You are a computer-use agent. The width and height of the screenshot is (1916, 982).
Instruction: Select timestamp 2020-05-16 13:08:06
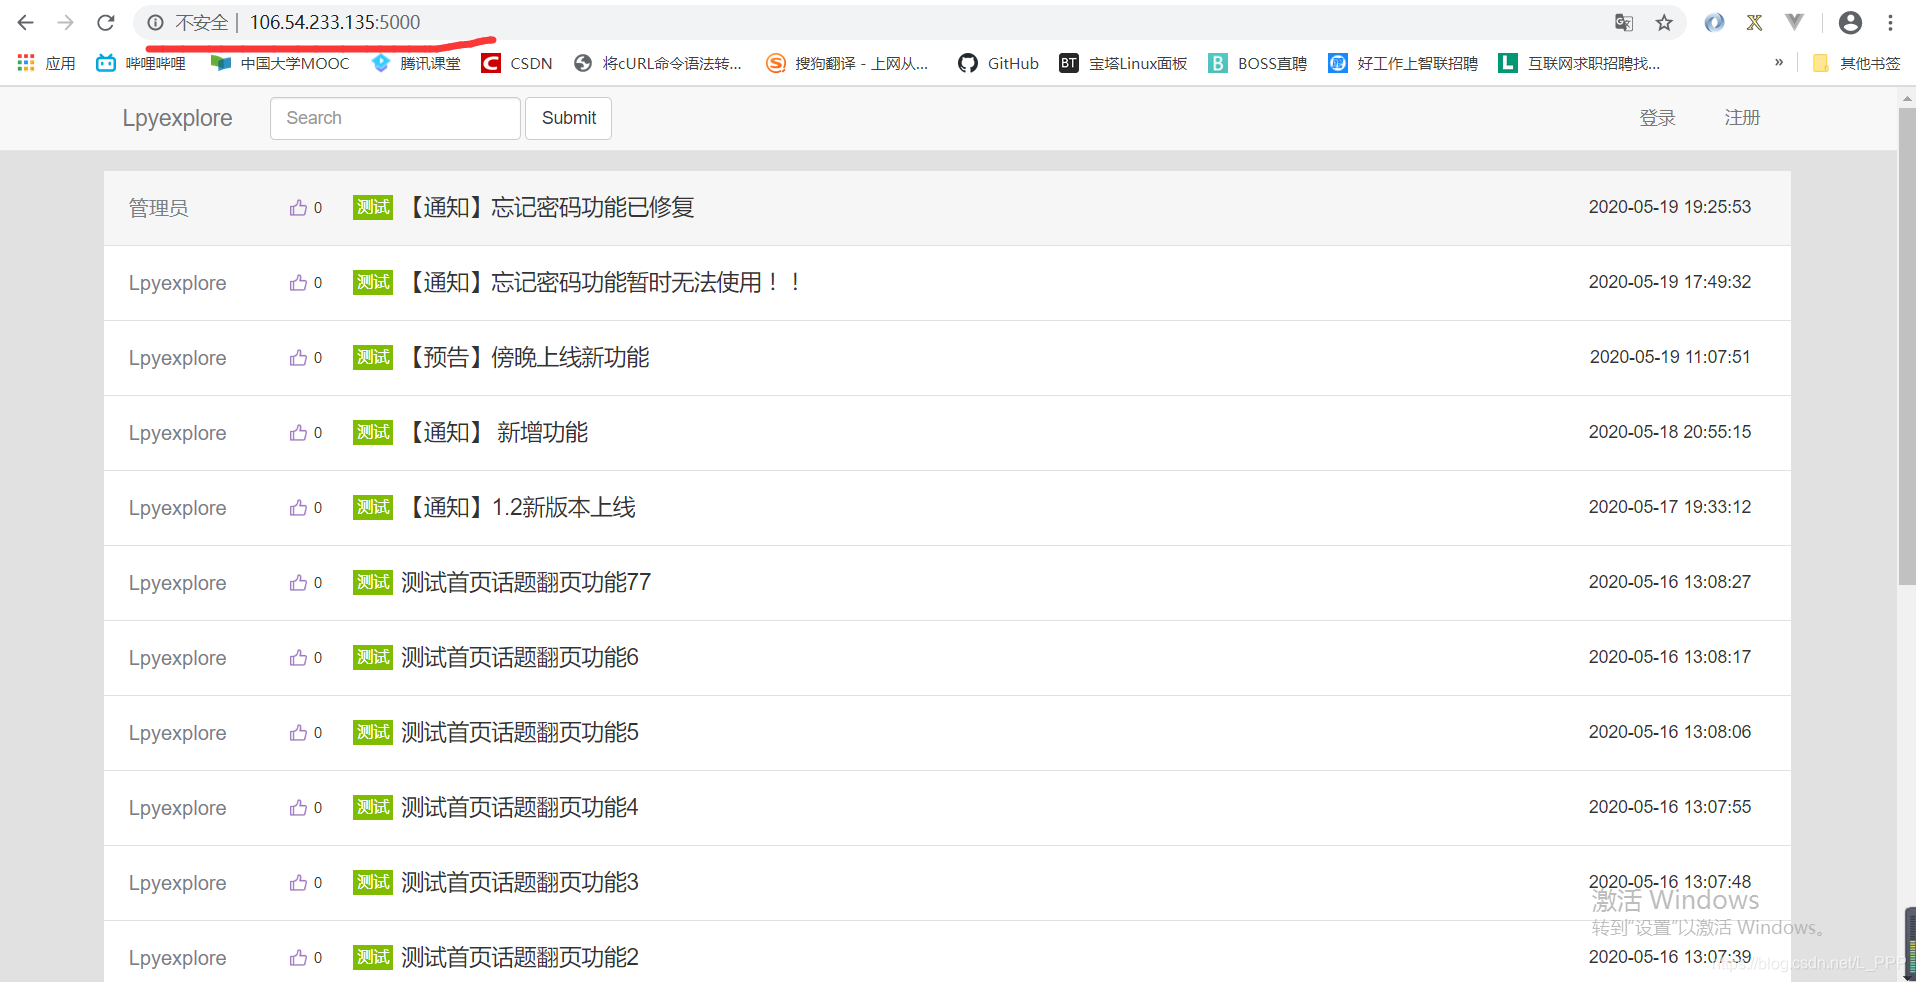[1670, 732]
